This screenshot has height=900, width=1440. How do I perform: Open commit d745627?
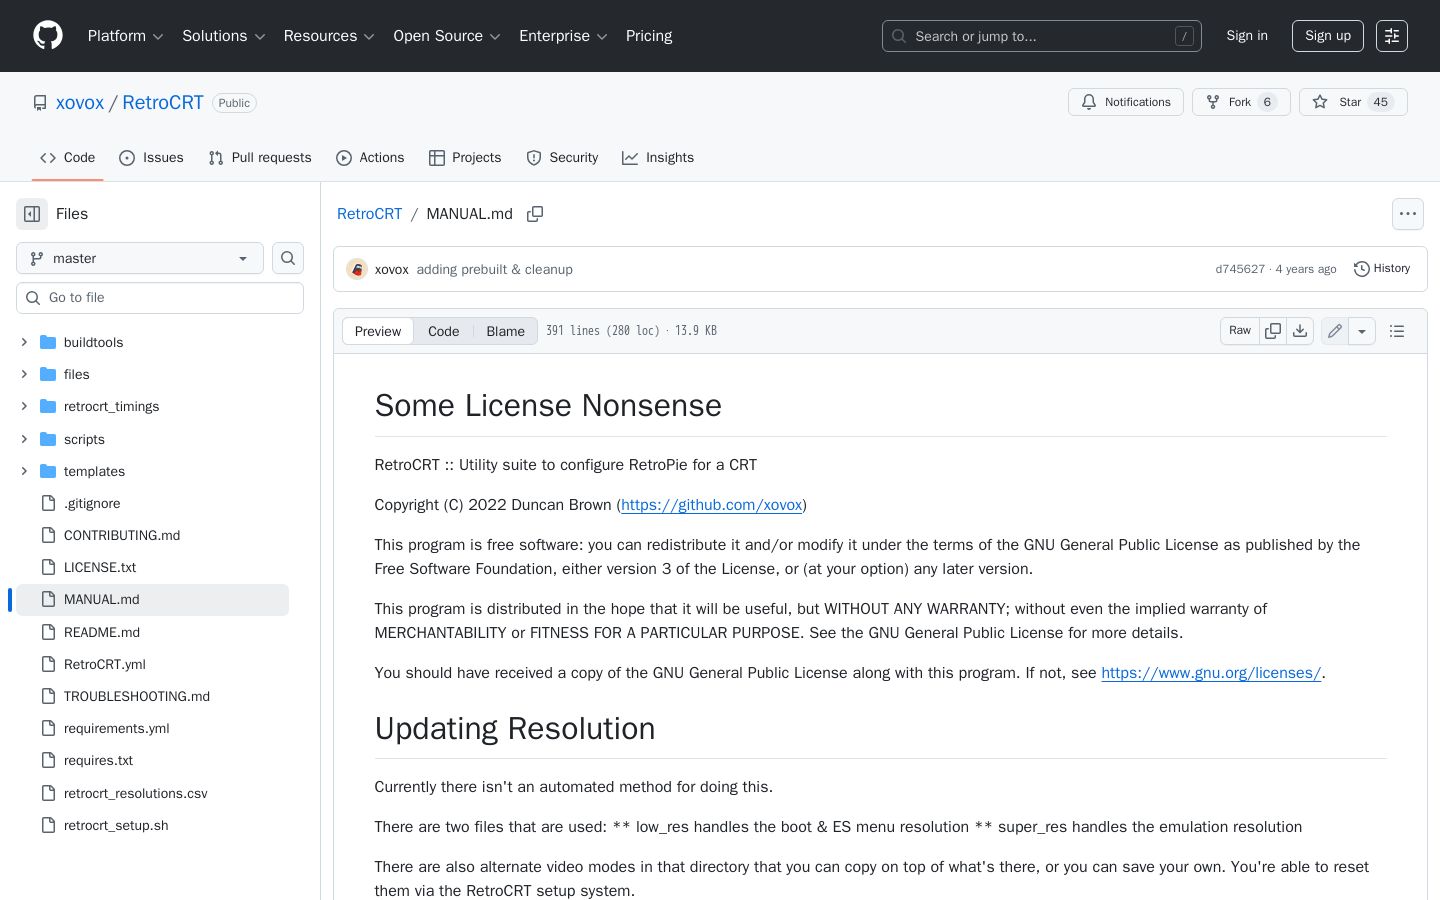click(x=1240, y=269)
